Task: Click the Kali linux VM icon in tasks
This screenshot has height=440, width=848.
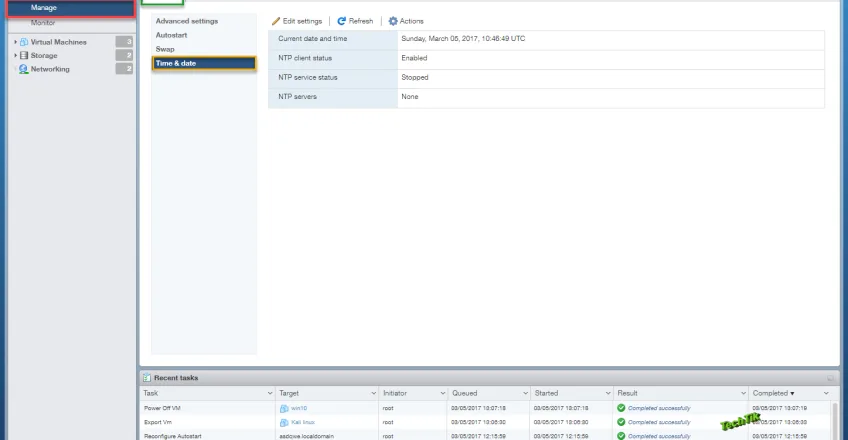Action: pos(284,422)
